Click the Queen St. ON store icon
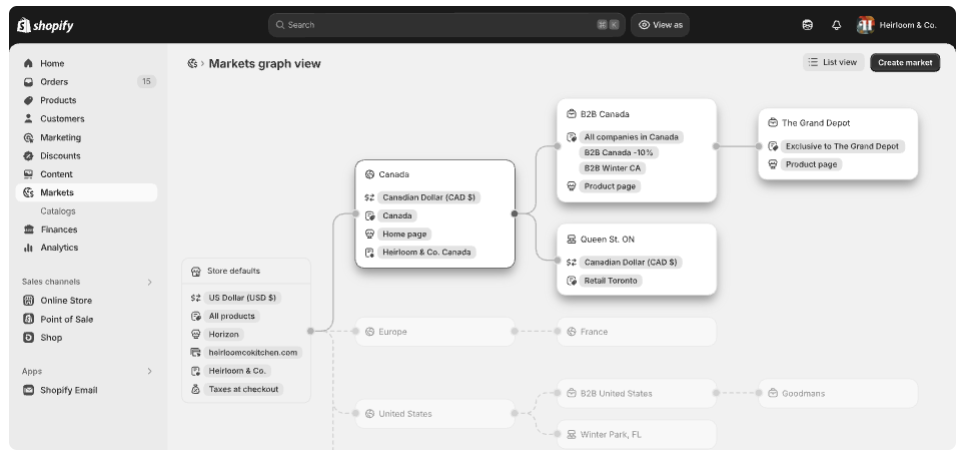The height and width of the screenshot is (458, 967). click(571, 239)
